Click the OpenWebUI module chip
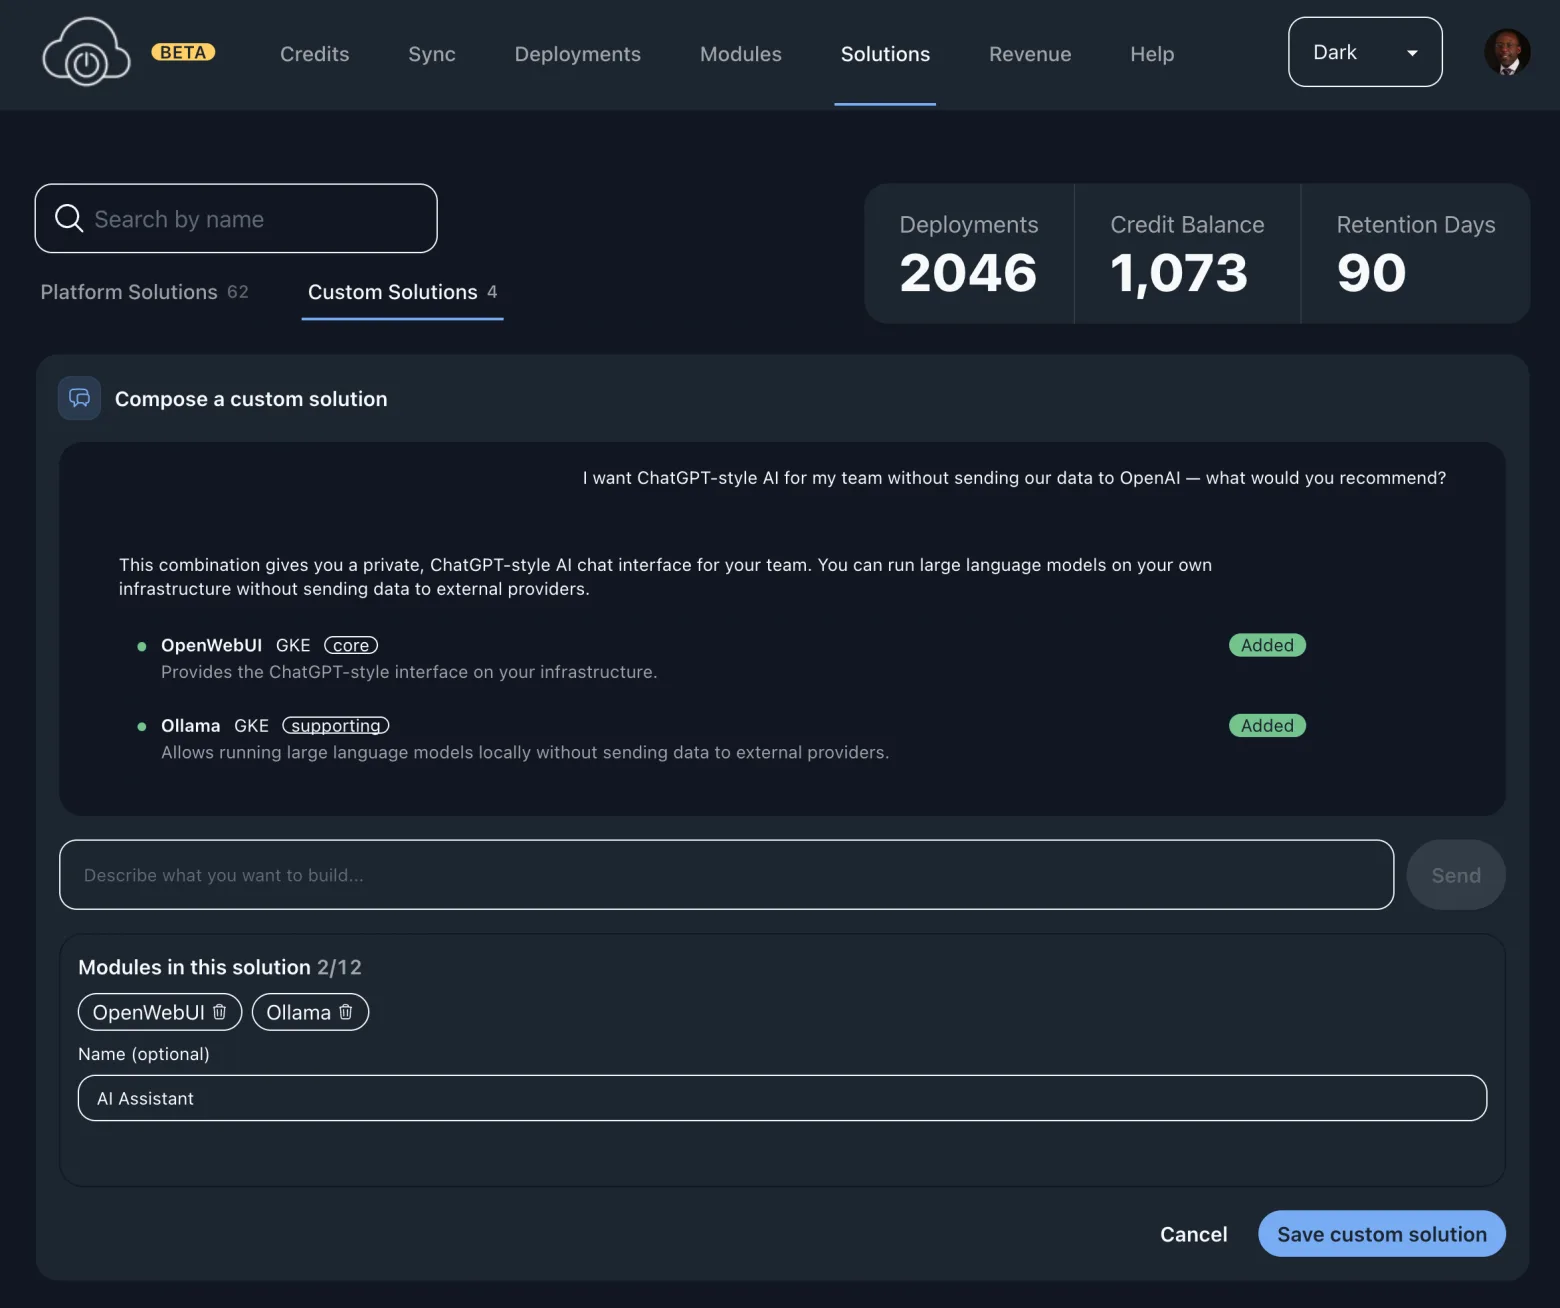This screenshot has height=1308, width=1560. [x=160, y=1012]
